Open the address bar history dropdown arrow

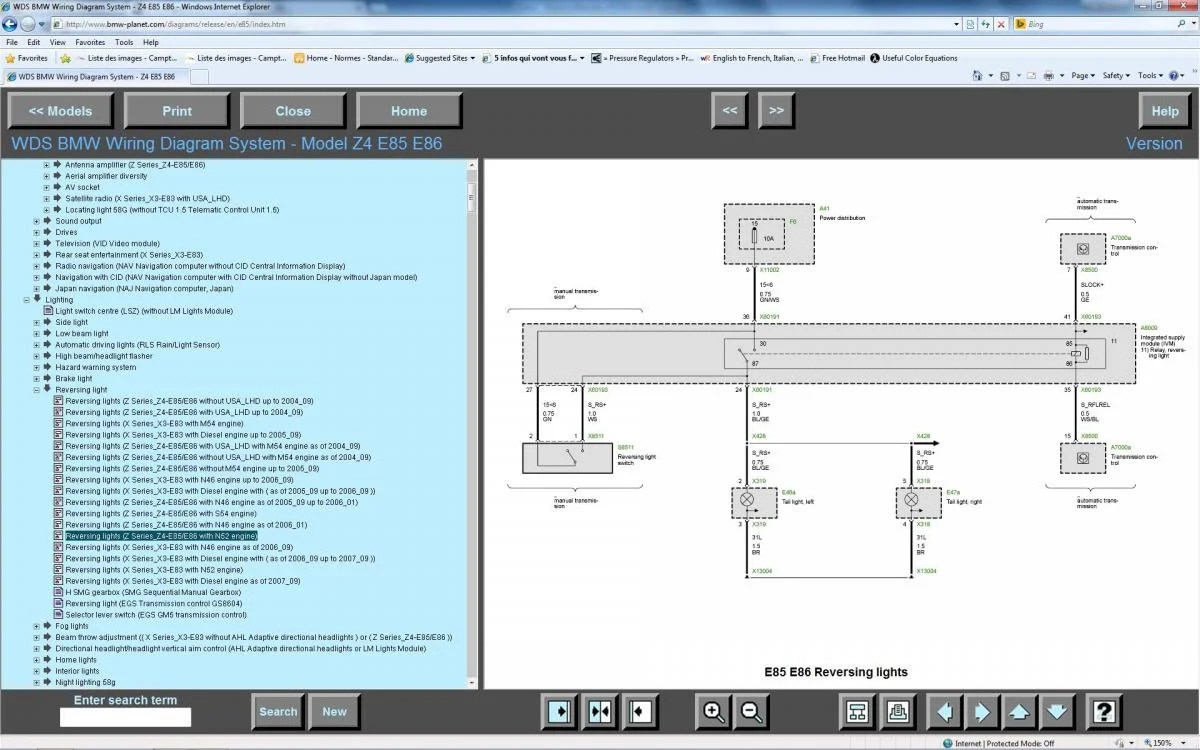(x=956, y=23)
